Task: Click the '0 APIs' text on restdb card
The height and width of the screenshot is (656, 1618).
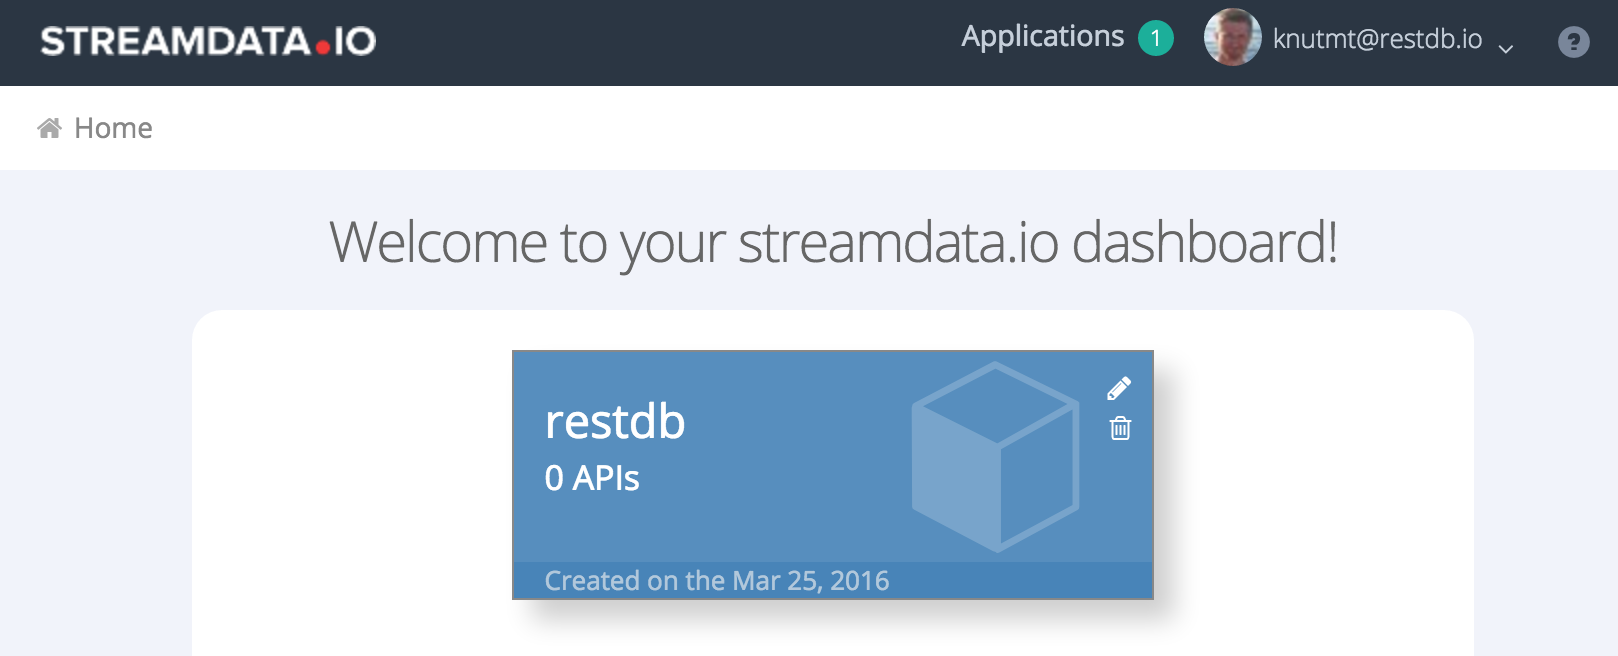Action: (x=592, y=478)
